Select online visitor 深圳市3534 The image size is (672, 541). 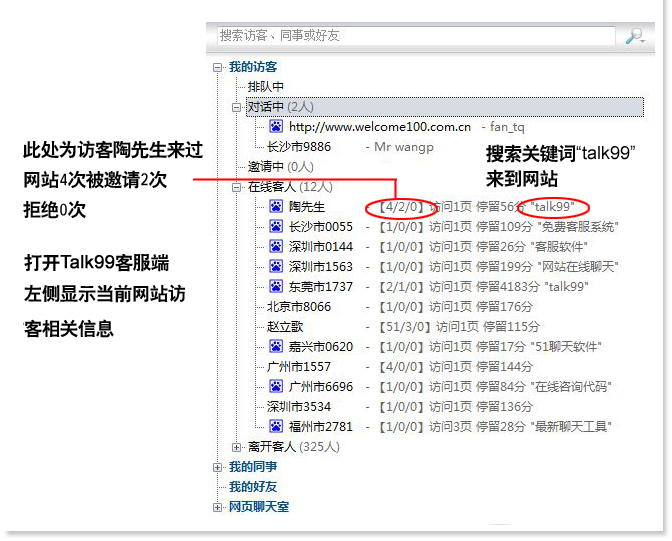click(299, 407)
